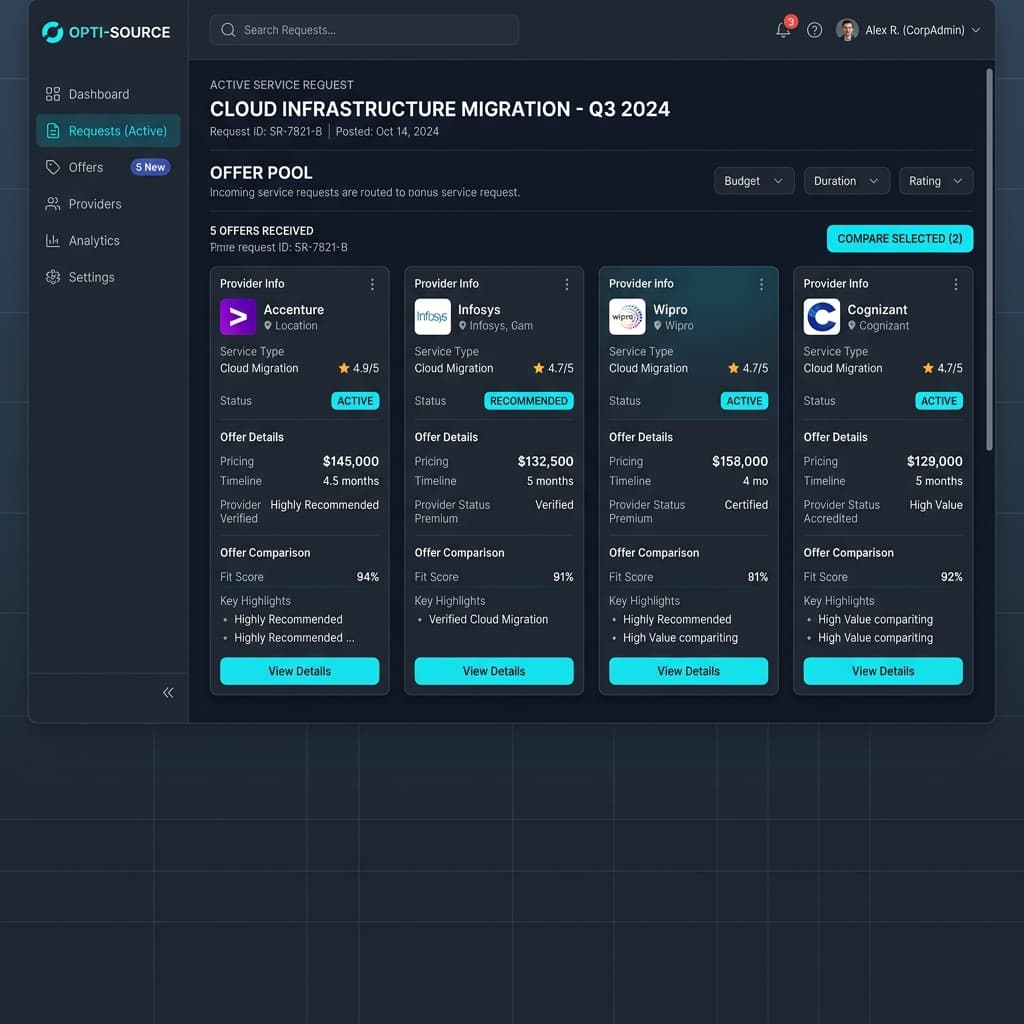Click Infosys price $132,500

pos(545,461)
